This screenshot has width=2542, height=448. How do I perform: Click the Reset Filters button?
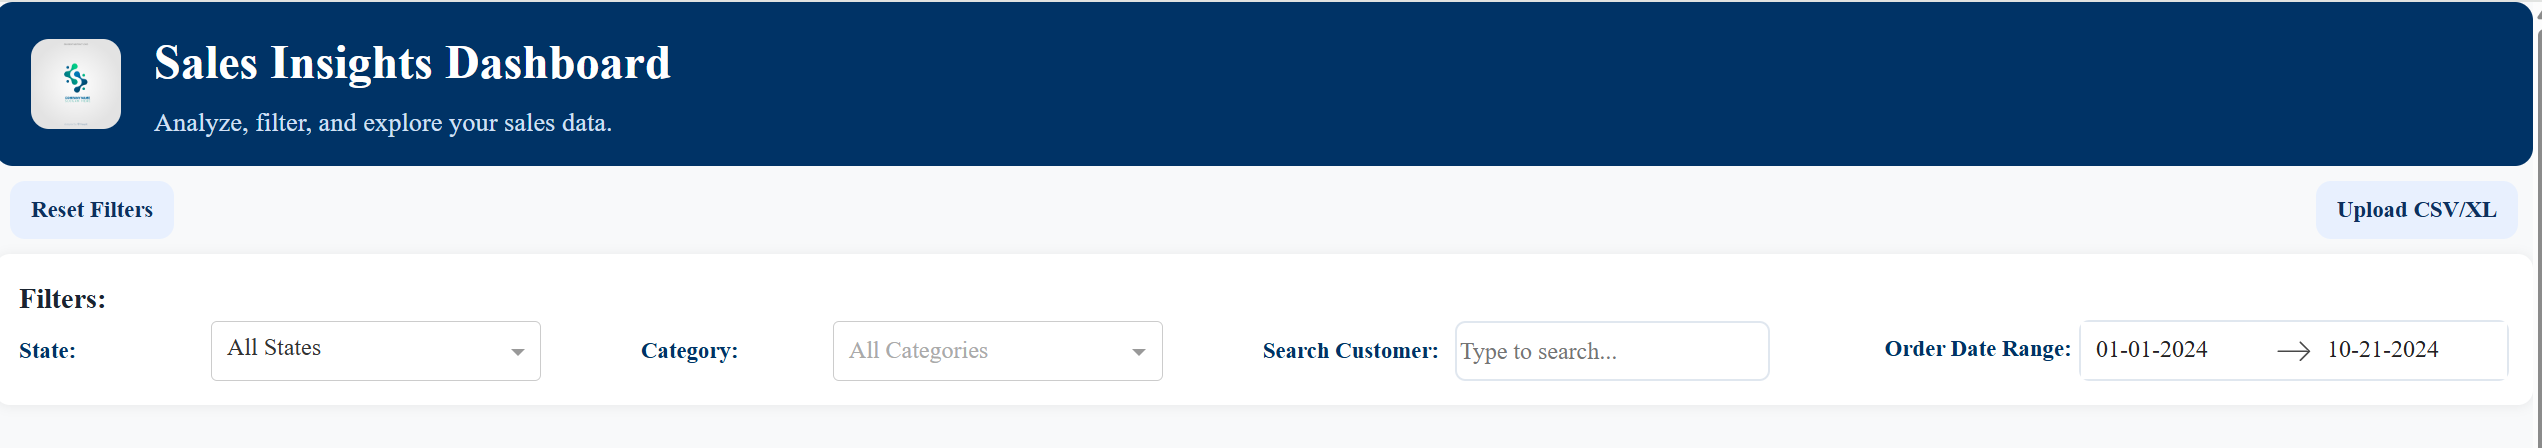pyautogui.click(x=92, y=210)
